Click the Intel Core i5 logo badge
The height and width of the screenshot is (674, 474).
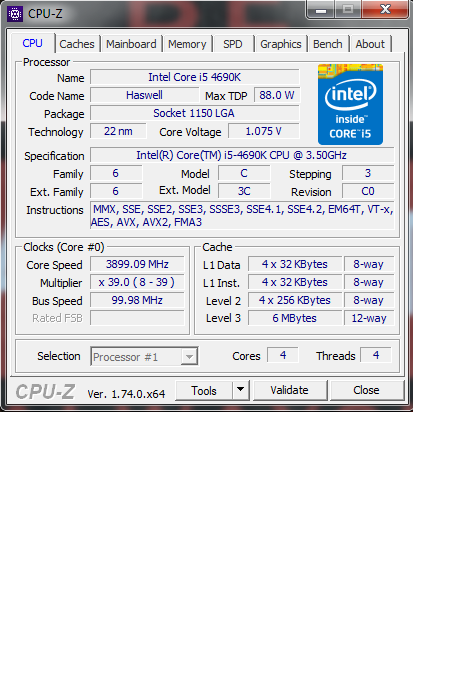[x=350, y=104]
